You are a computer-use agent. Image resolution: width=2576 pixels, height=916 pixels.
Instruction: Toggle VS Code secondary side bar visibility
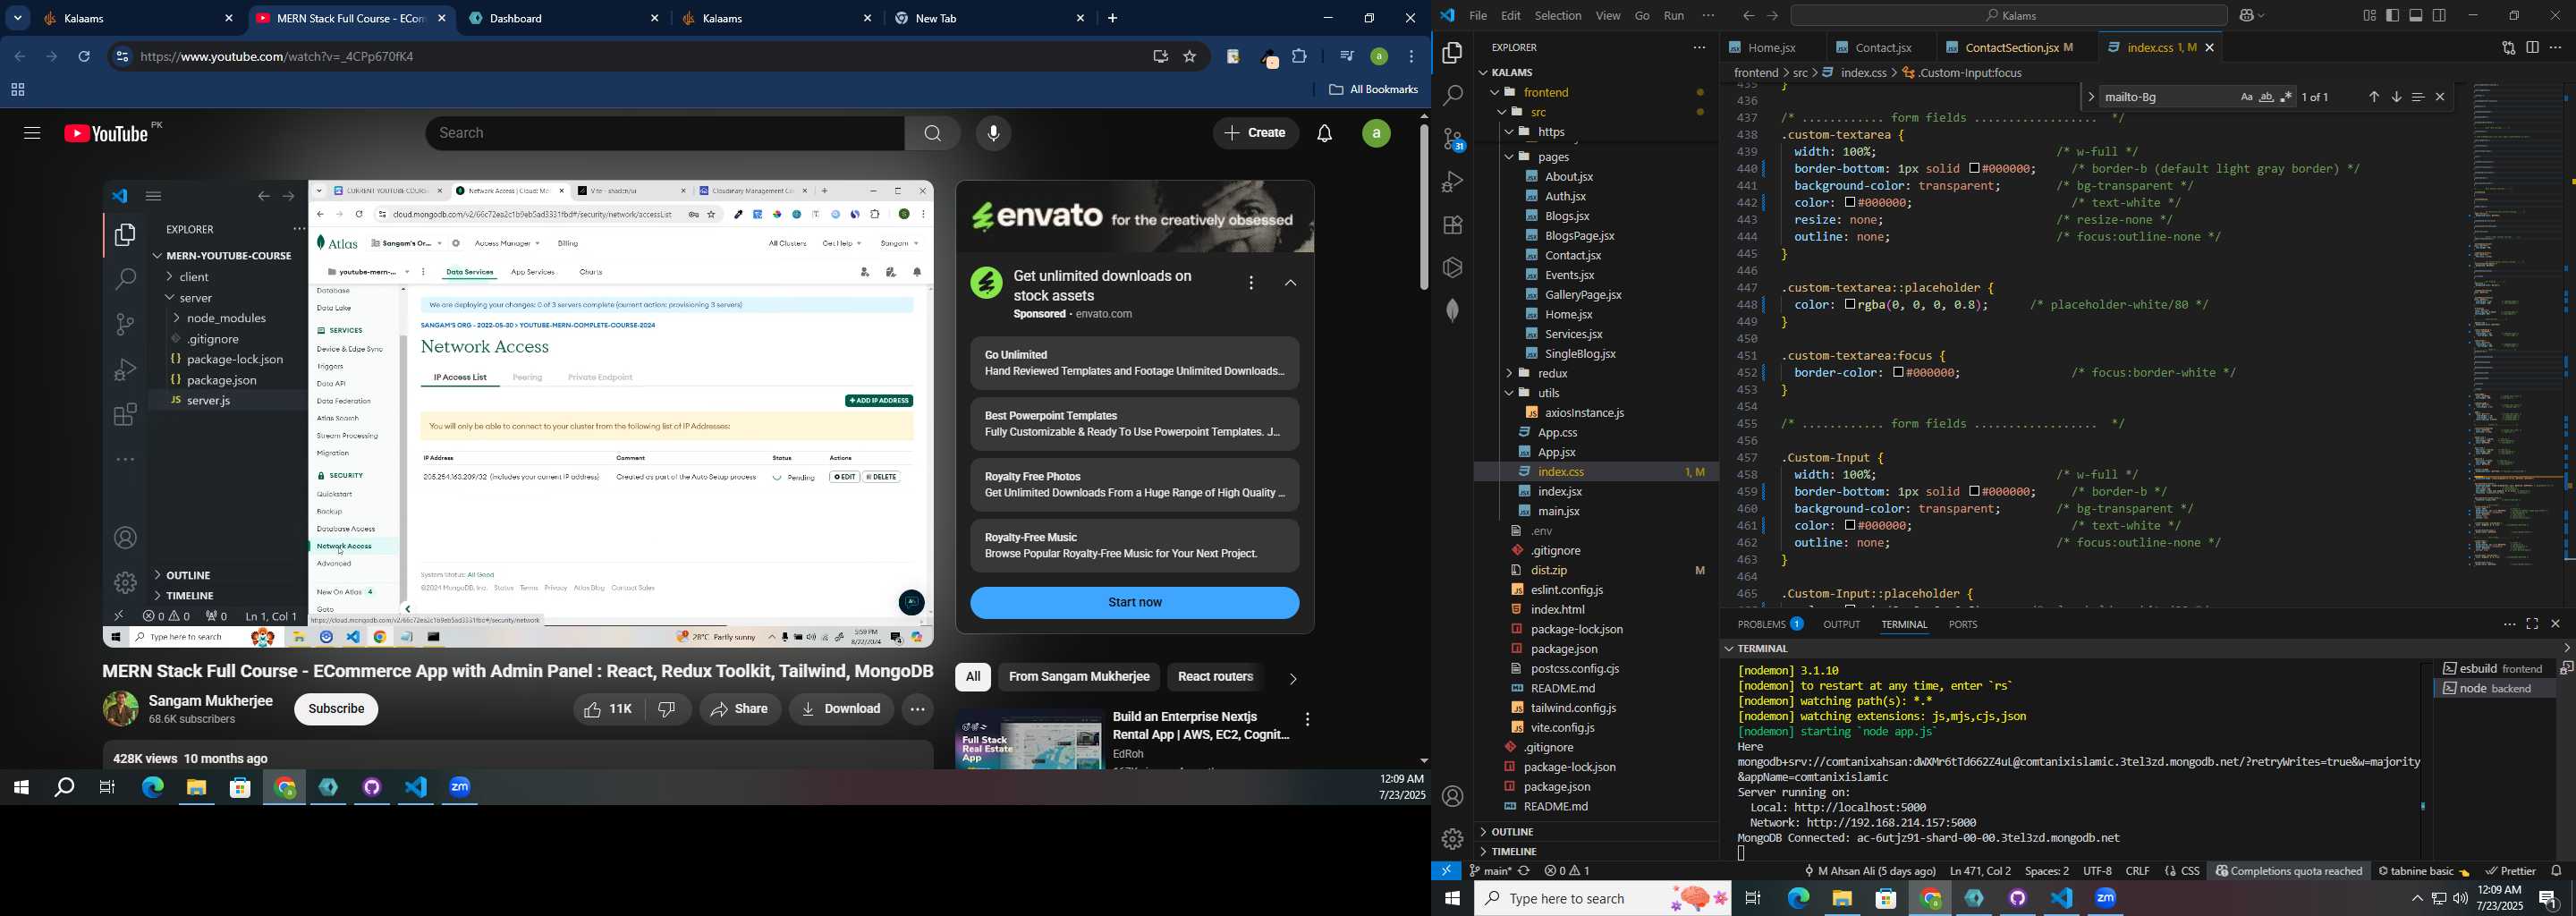coord(2440,16)
